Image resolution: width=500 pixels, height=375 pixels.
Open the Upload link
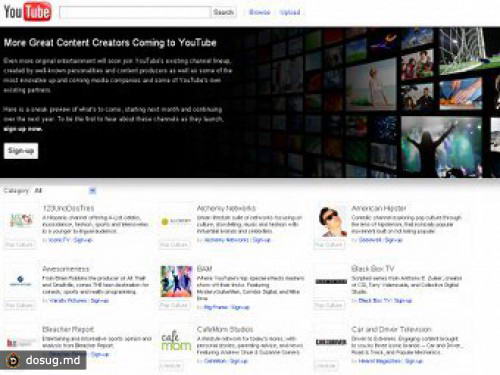[x=290, y=12]
